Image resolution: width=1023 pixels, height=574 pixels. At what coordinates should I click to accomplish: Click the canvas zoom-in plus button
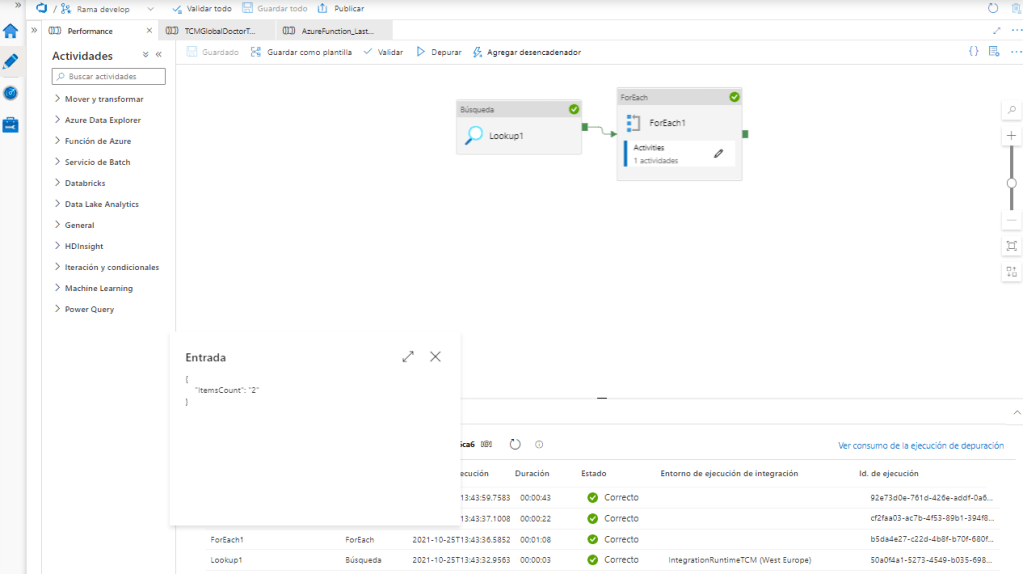point(1012,136)
